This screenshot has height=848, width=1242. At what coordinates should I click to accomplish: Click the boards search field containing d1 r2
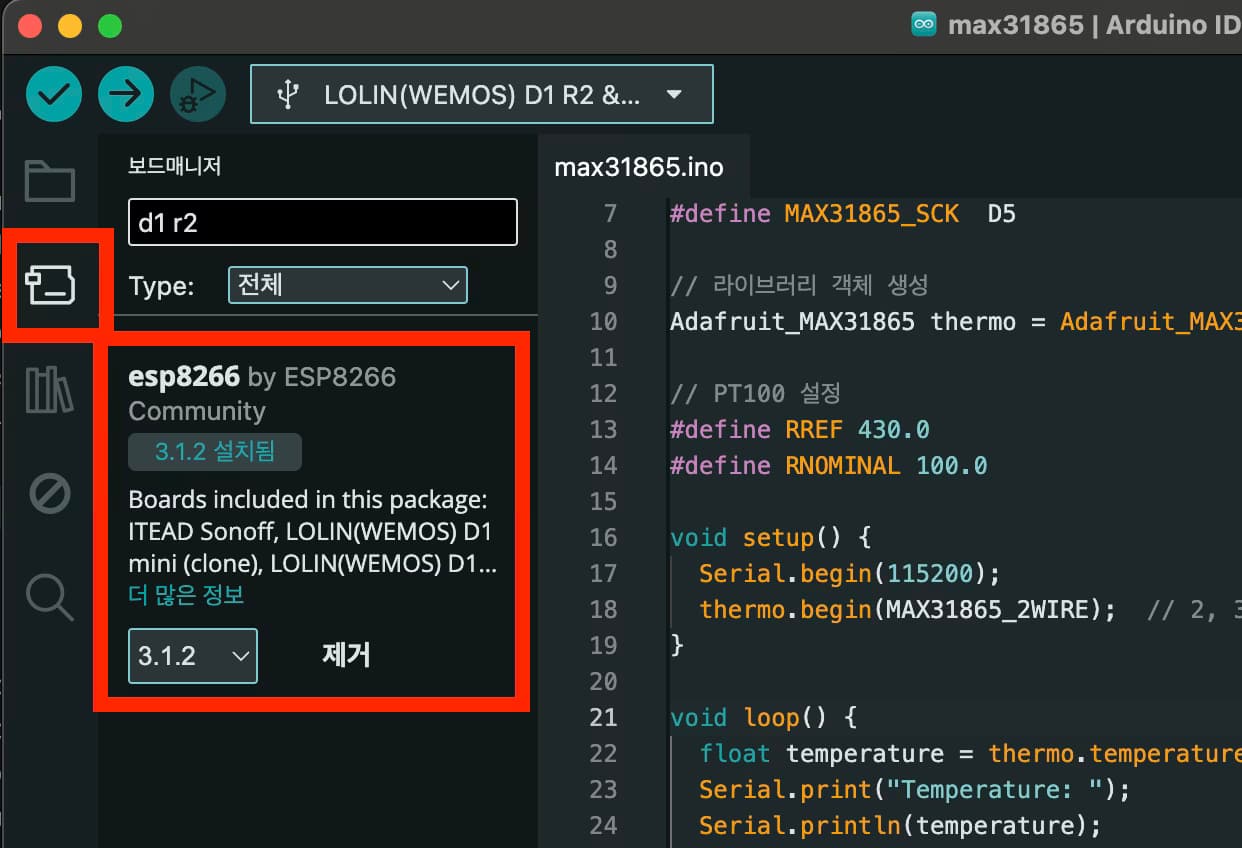[323, 222]
